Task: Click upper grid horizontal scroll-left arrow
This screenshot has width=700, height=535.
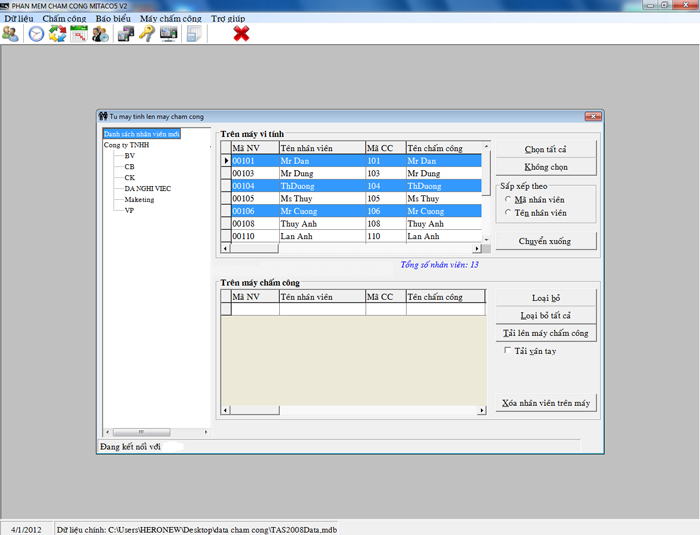Action: pyautogui.click(x=225, y=248)
